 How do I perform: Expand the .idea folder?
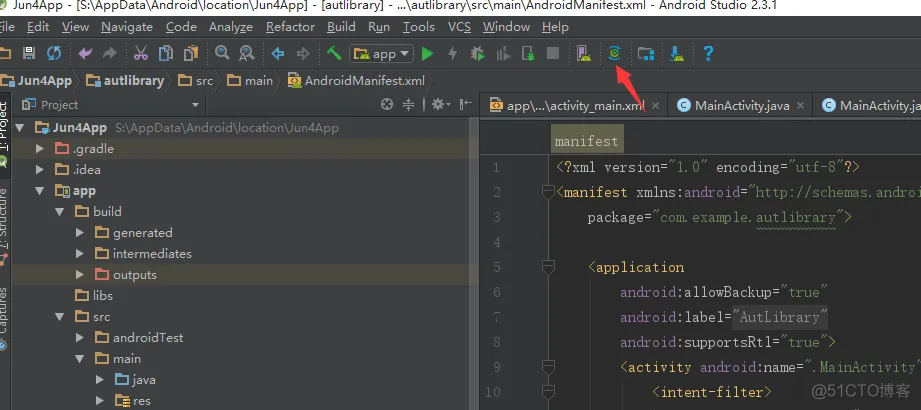click(39, 170)
